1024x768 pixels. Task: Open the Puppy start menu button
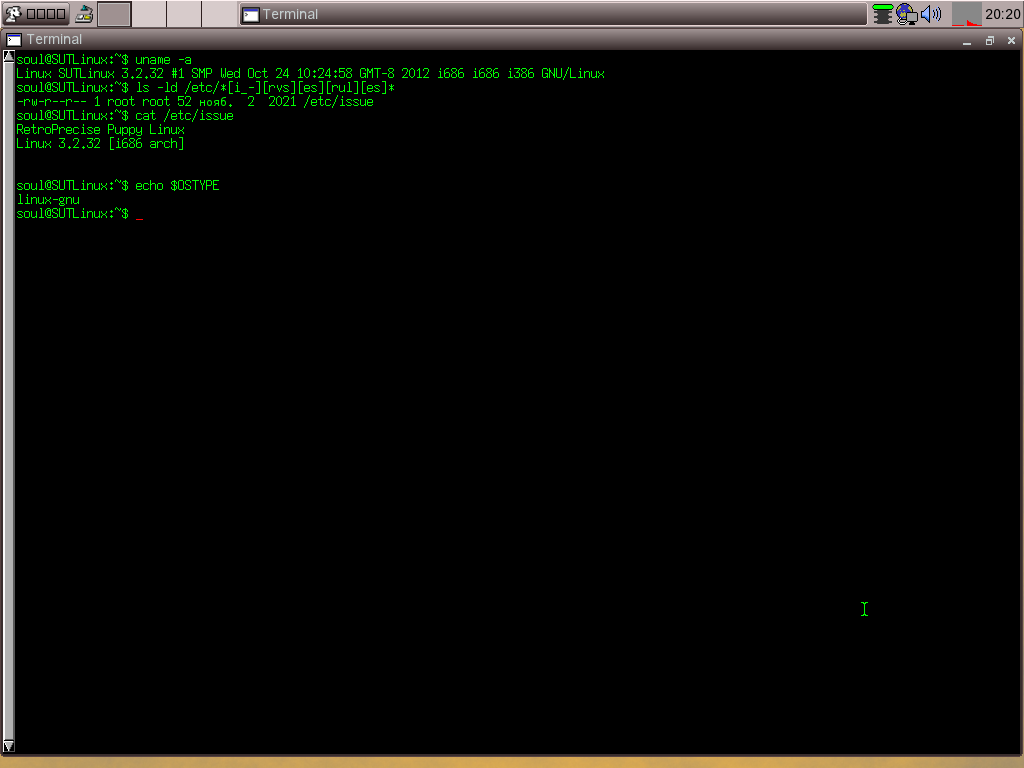(36, 14)
